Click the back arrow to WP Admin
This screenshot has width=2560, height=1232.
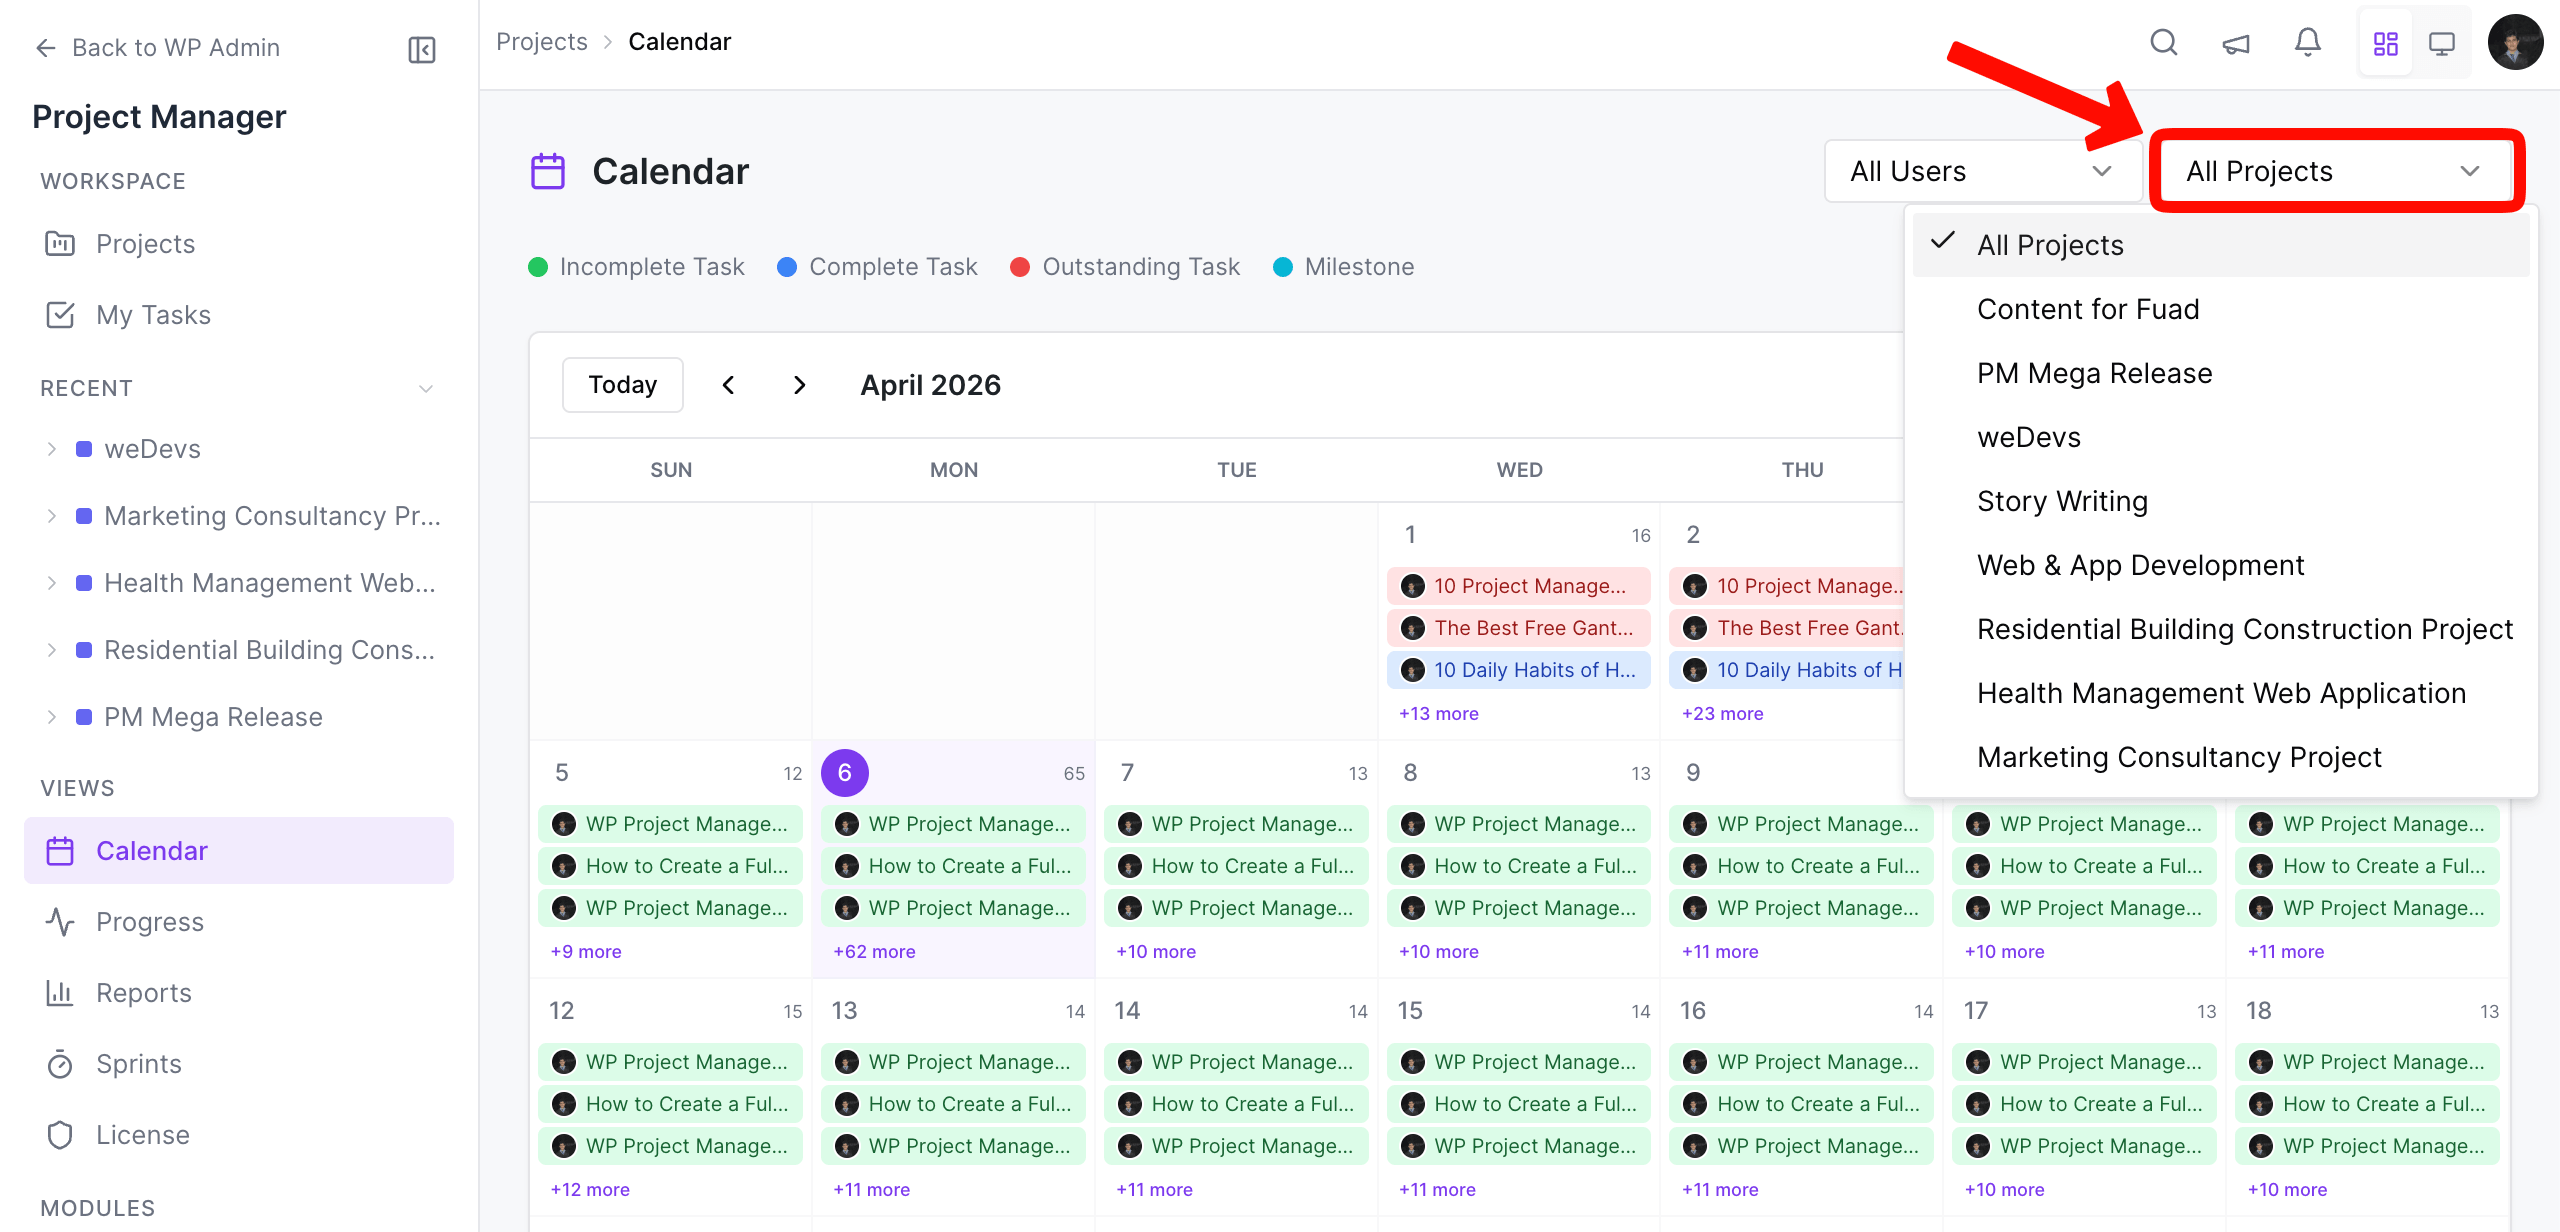[46, 47]
